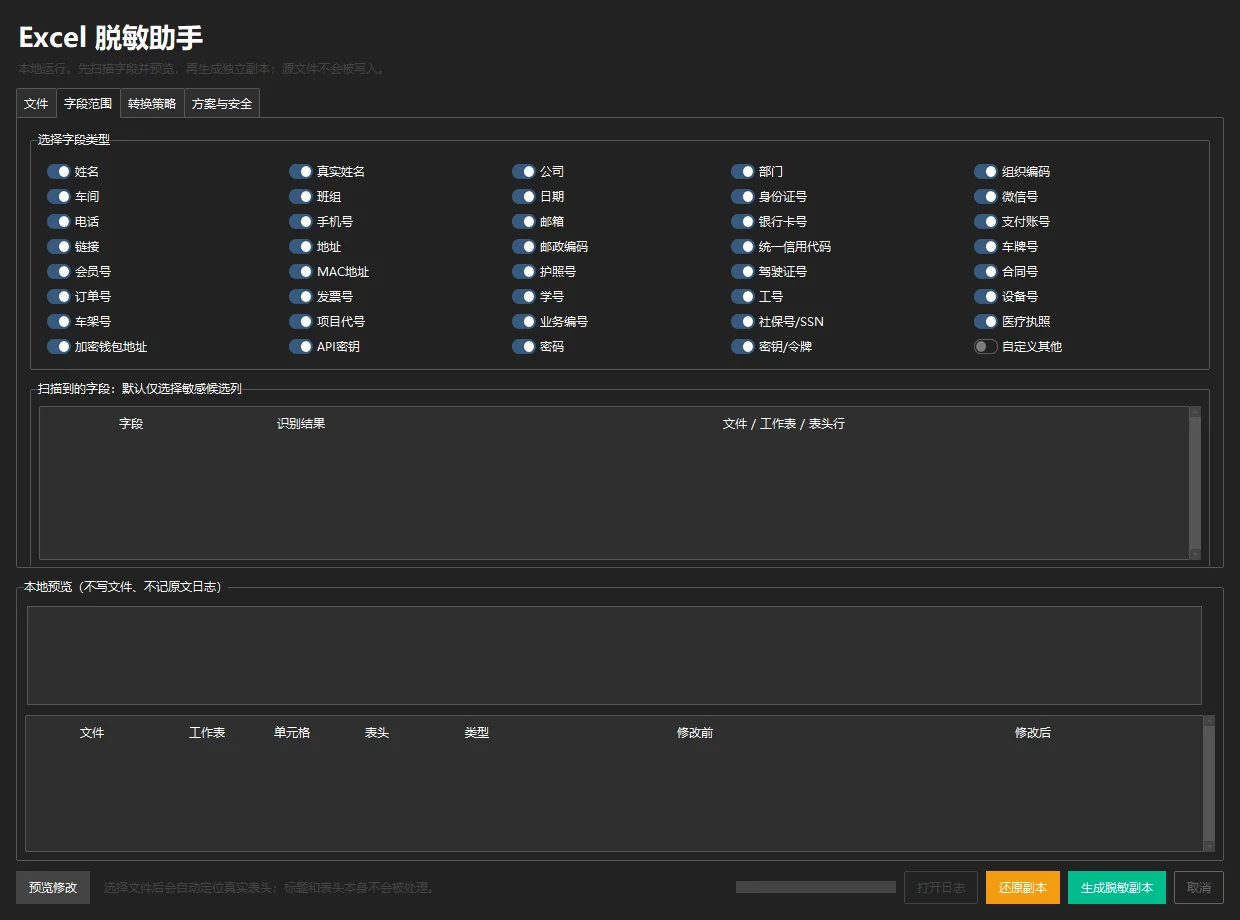Click the 修改前 column header
The height and width of the screenshot is (920, 1240).
tap(695, 733)
